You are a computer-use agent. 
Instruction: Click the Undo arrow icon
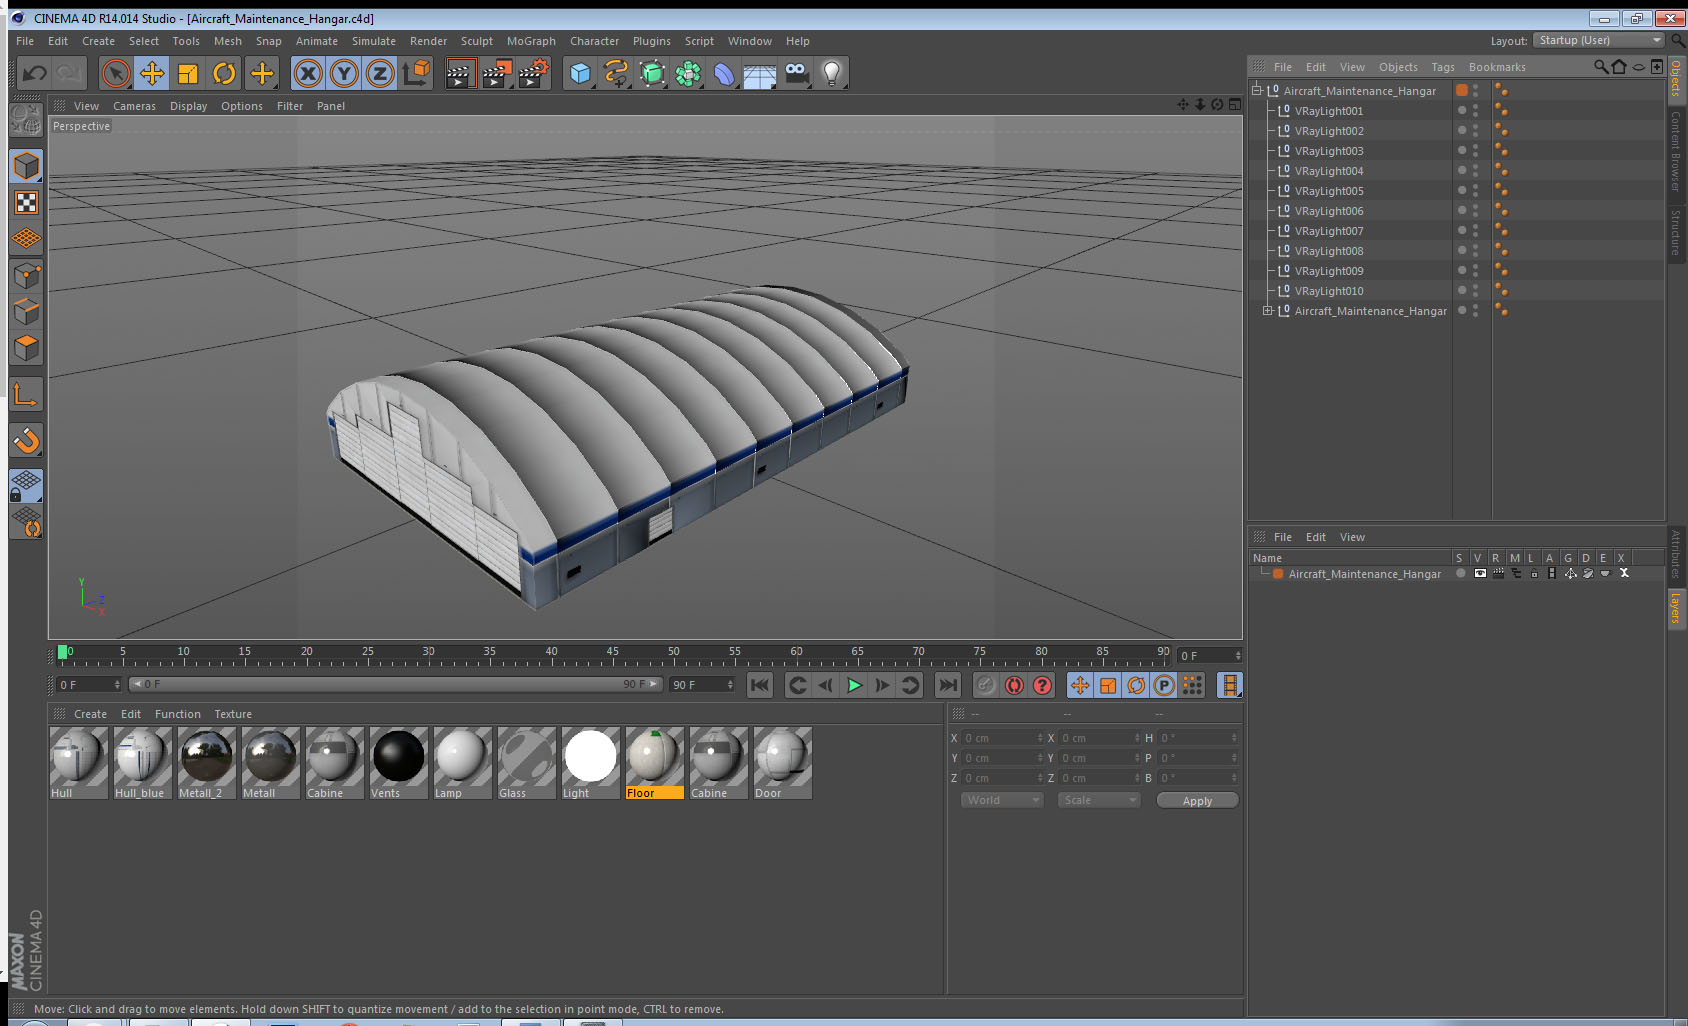click(34, 73)
